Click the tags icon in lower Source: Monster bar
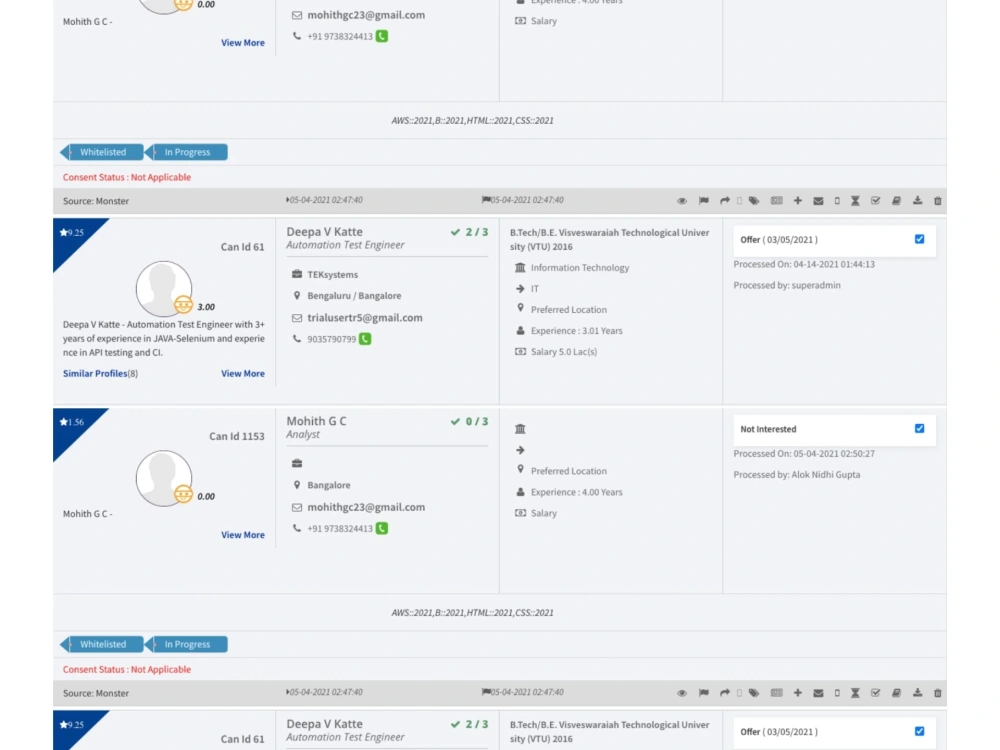This screenshot has width=1000, height=750. coord(754,693)
